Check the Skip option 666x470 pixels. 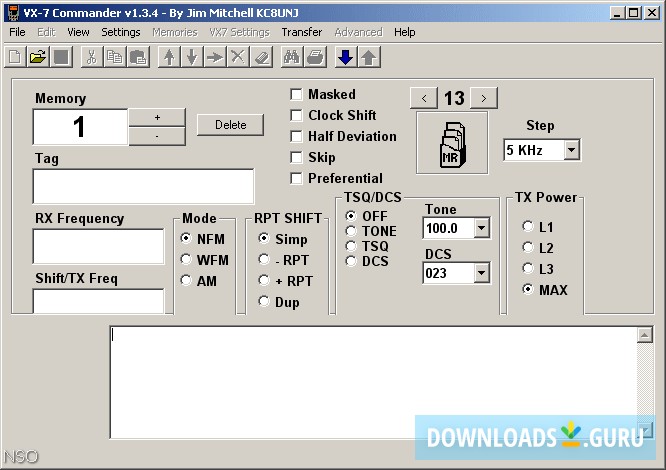tap(296, 157)
